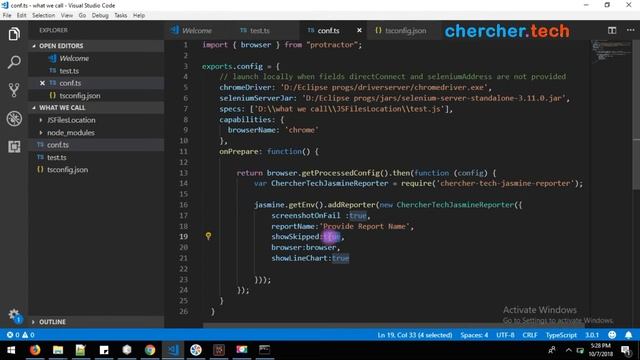
Task: Open the Debug menu
Action: pyautogui.click(x=100, y=16)
